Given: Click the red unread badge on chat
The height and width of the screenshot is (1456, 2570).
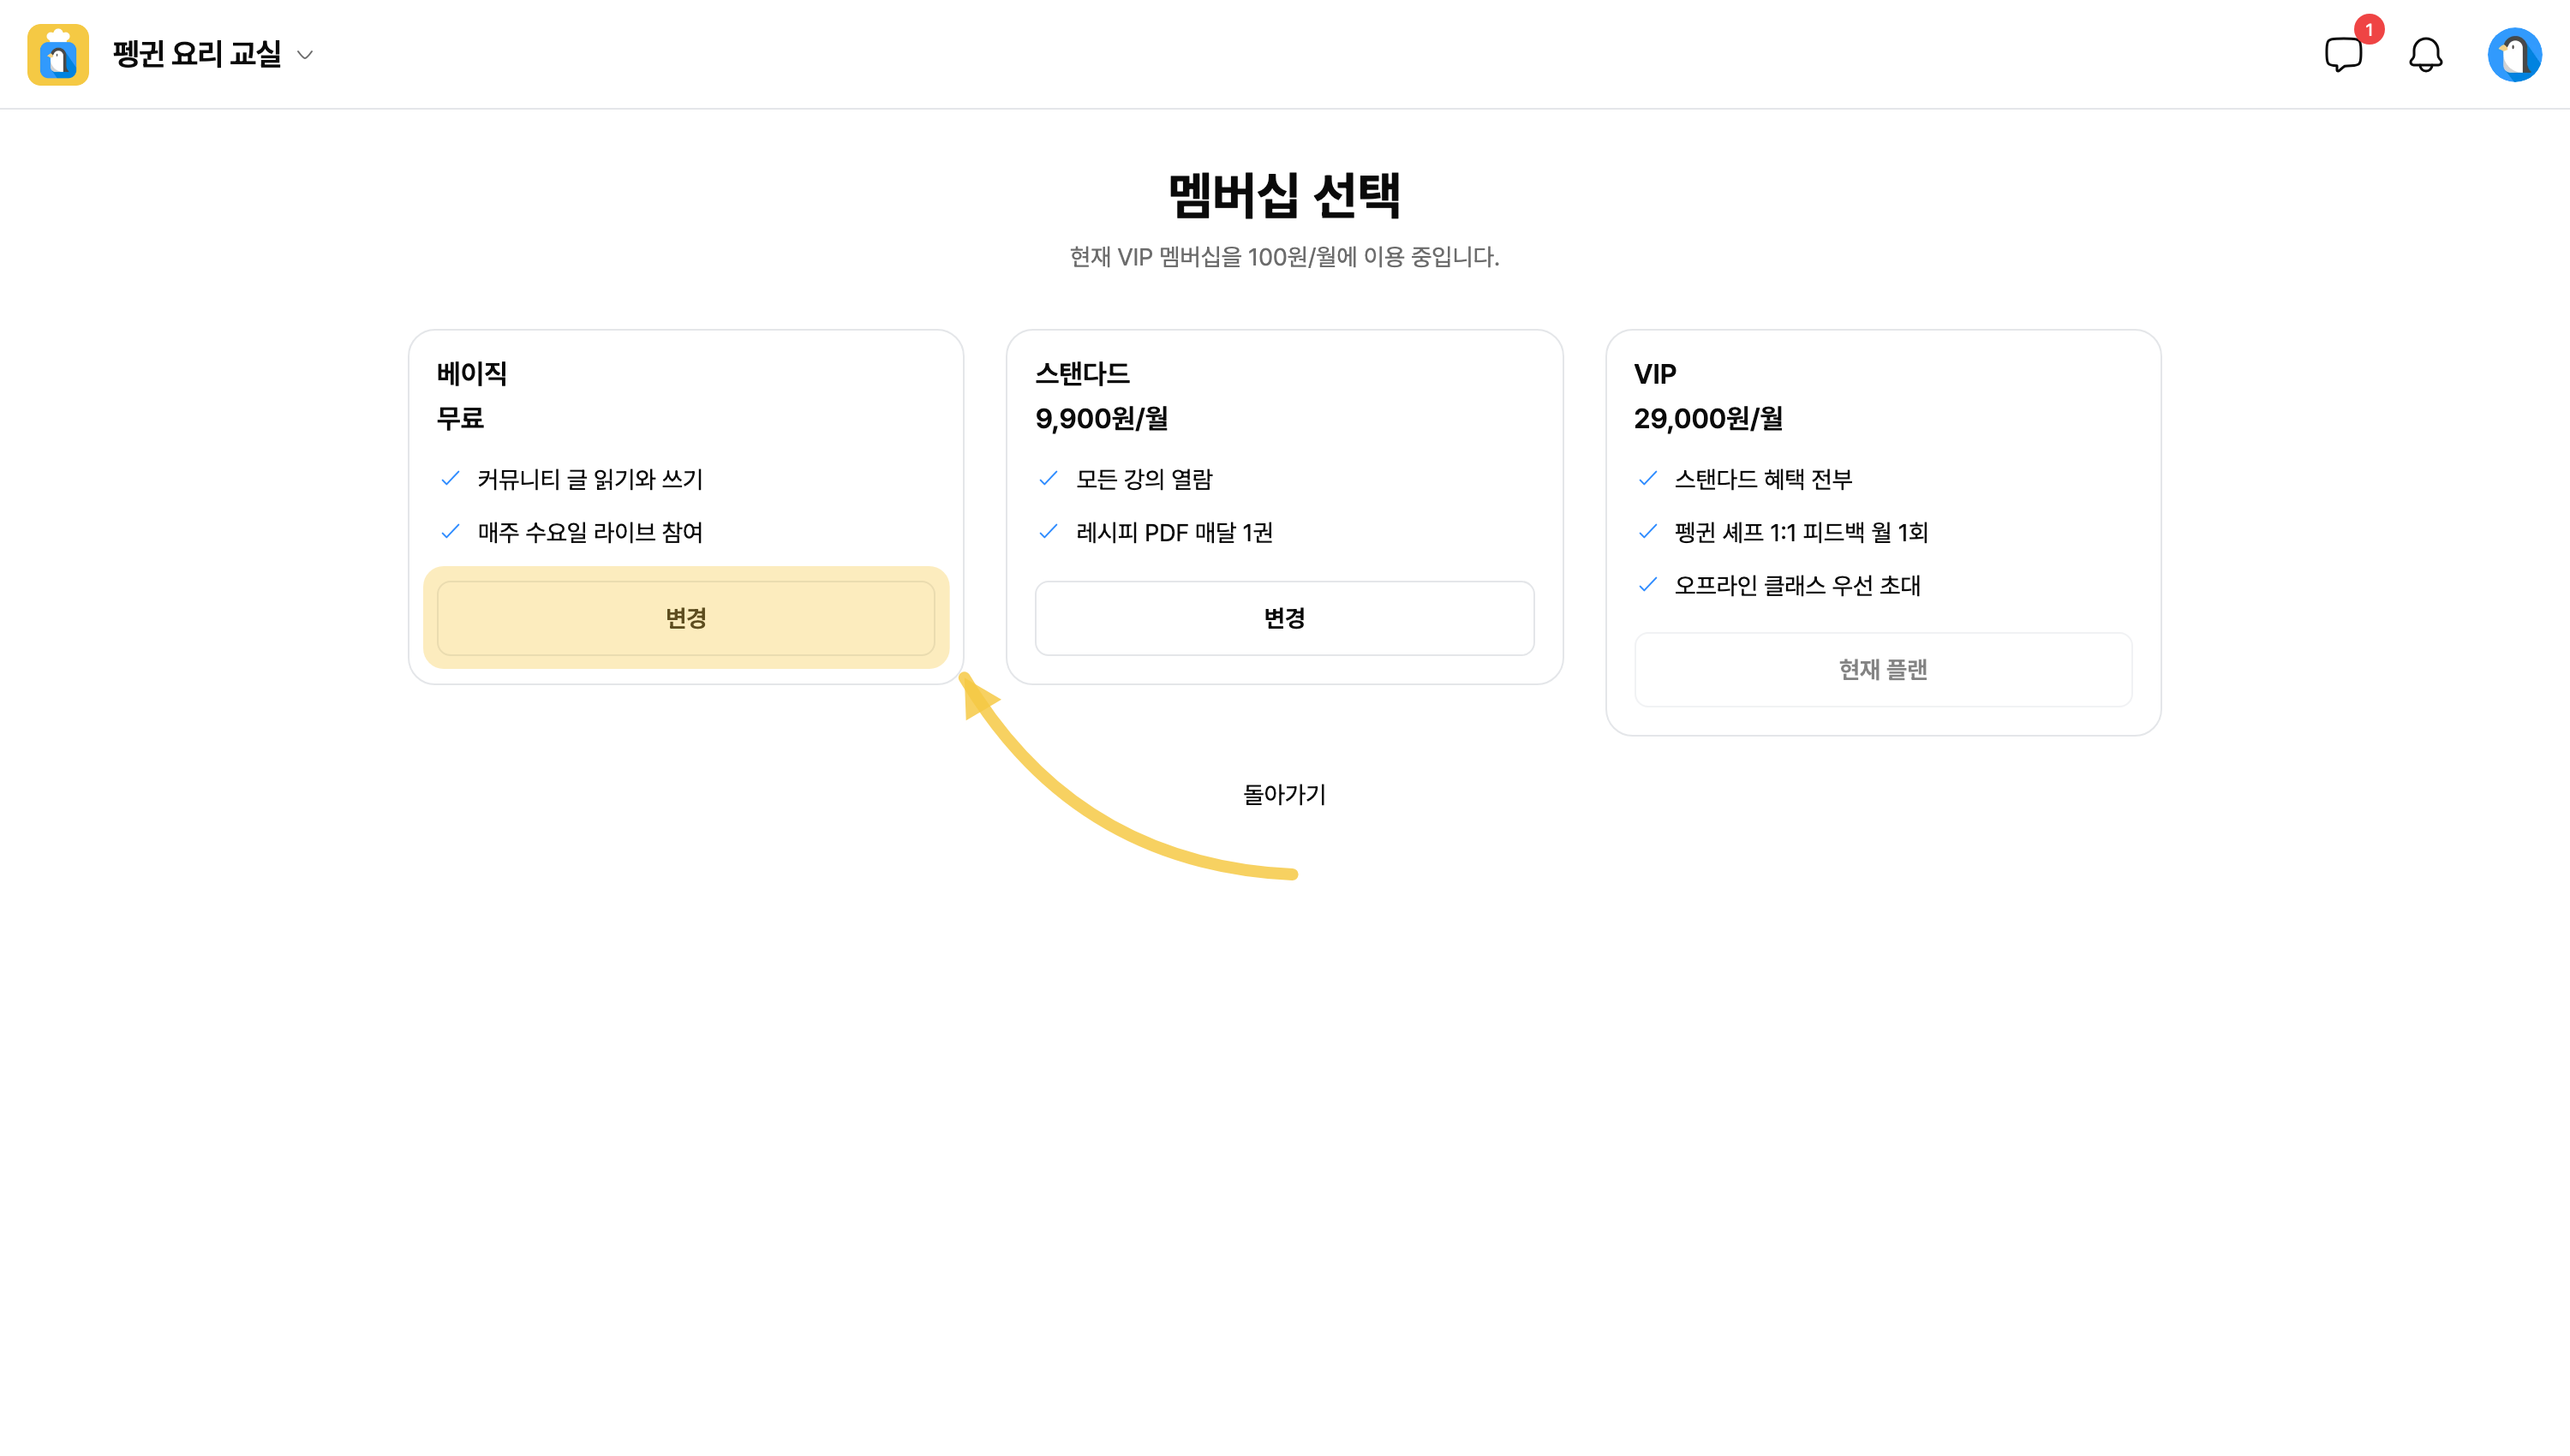Looking at the screenshot, I should coord(2368,29).
